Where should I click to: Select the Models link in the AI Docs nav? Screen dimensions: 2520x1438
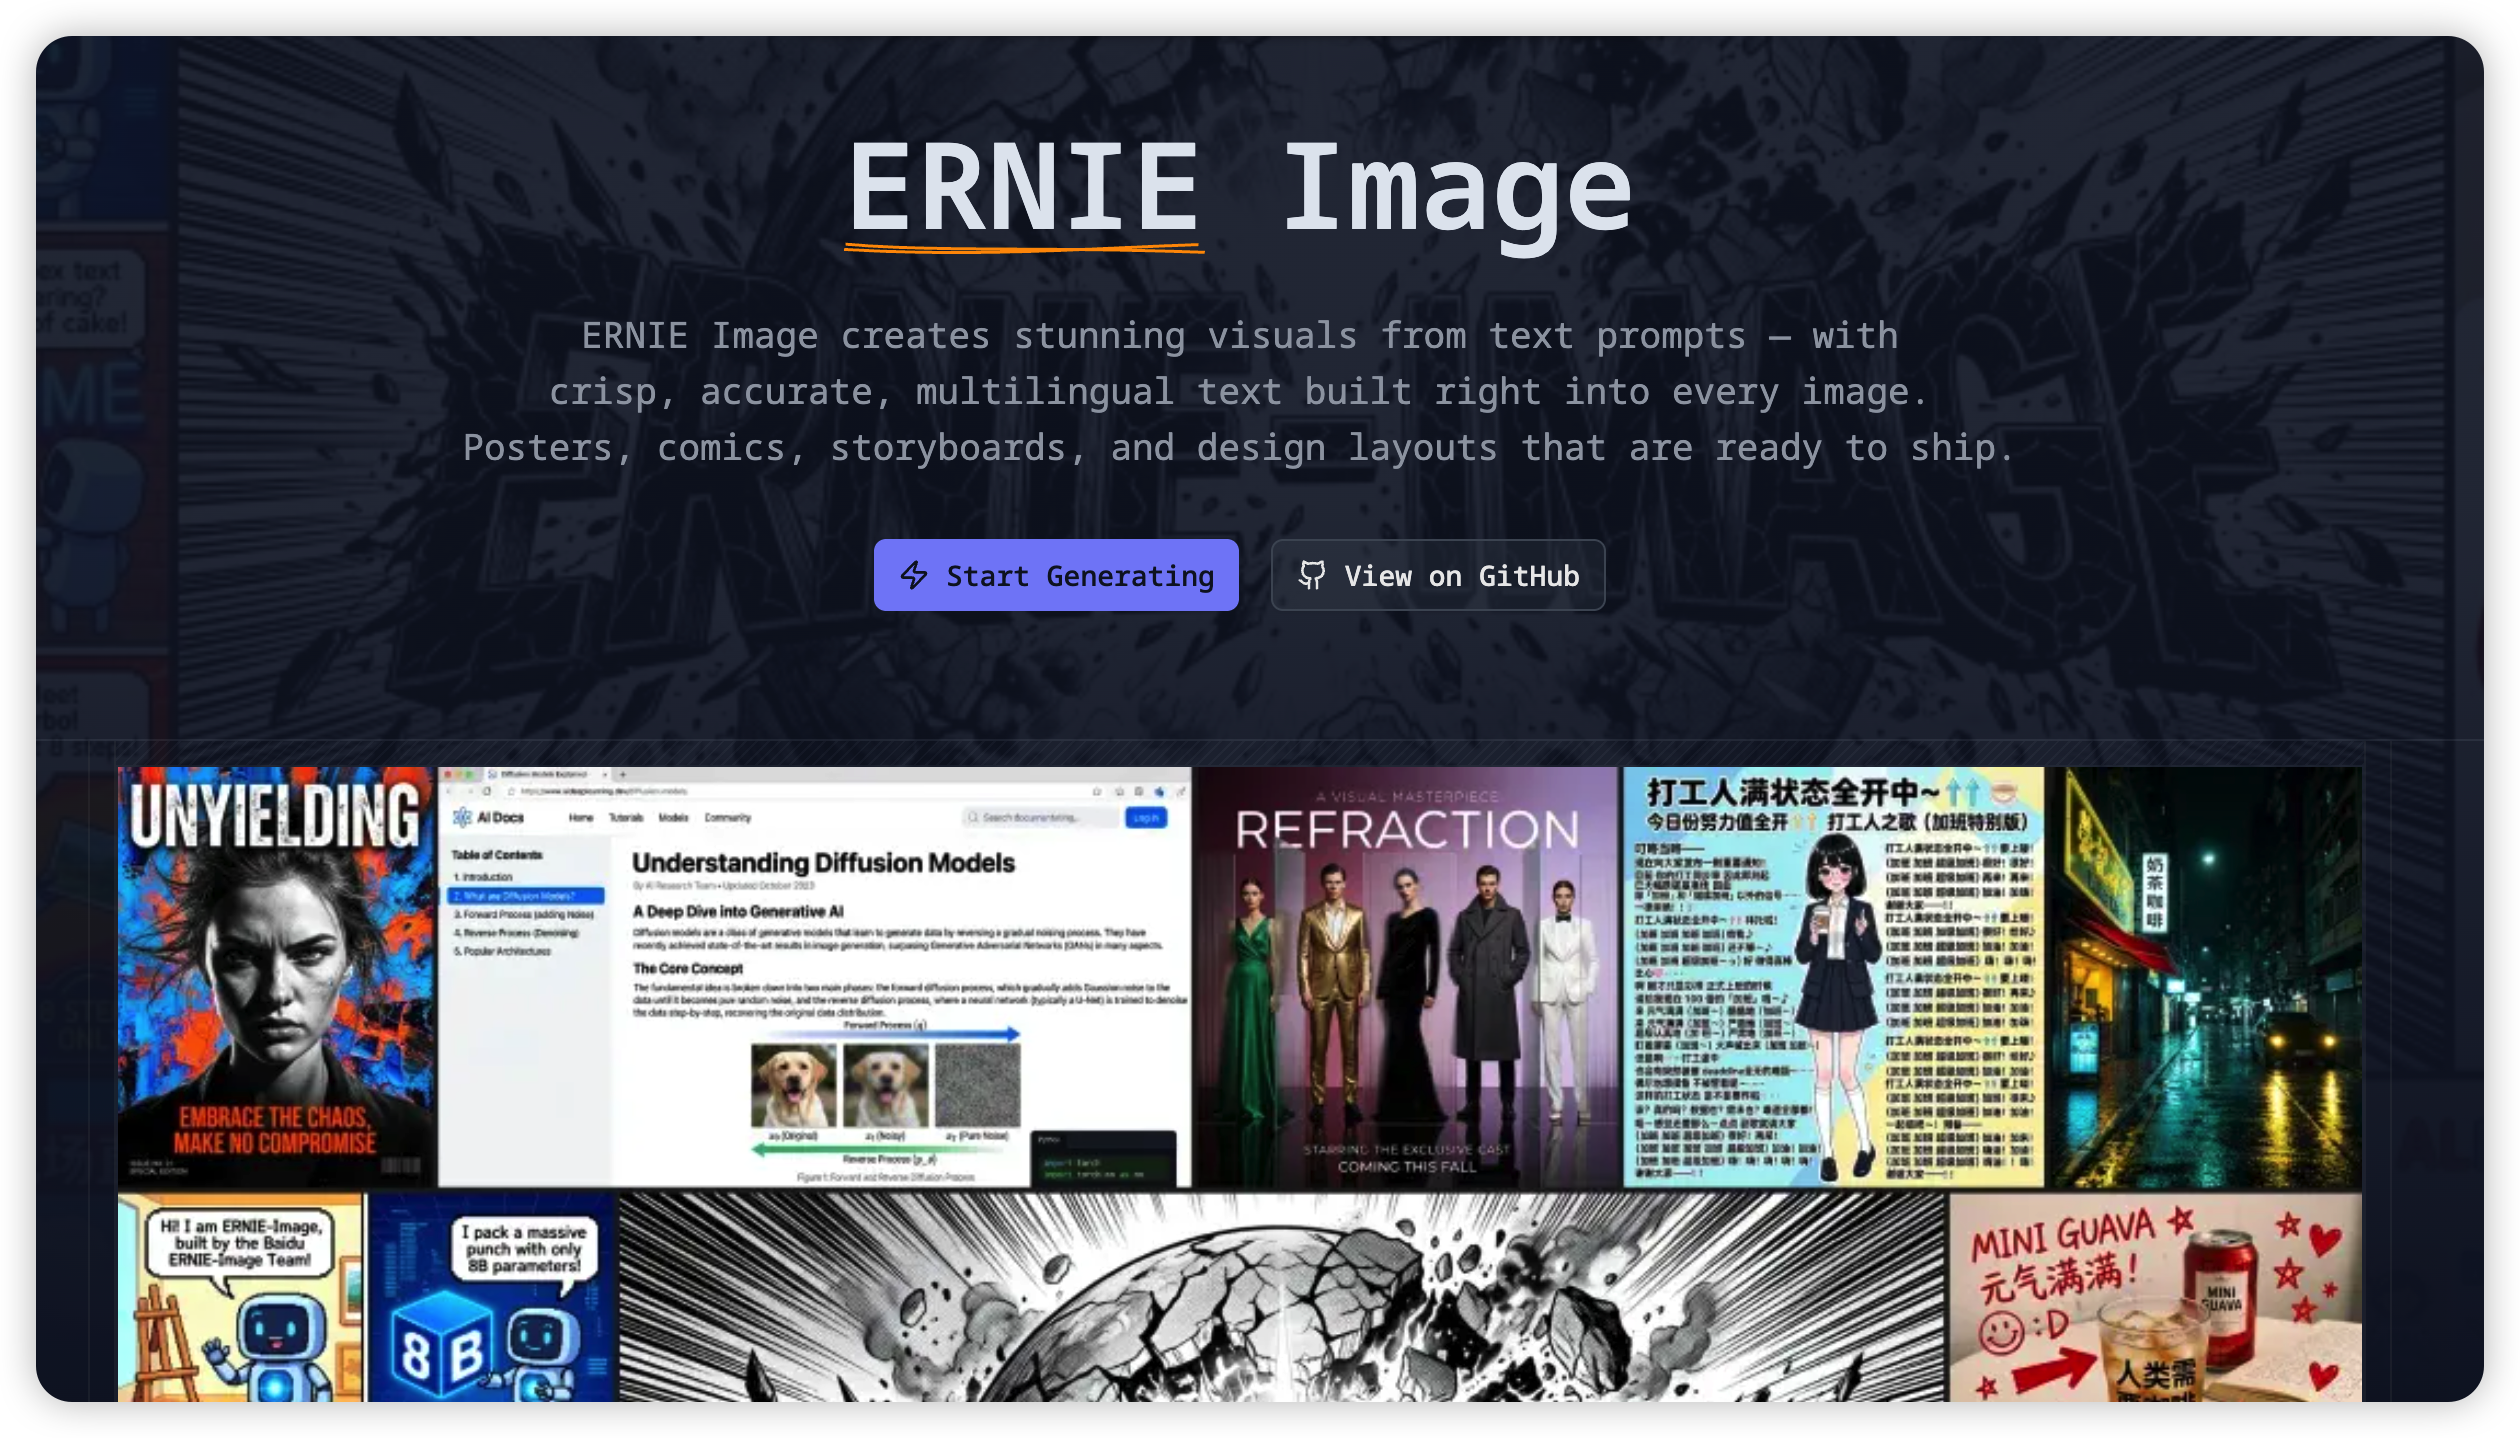pos(674,818)
